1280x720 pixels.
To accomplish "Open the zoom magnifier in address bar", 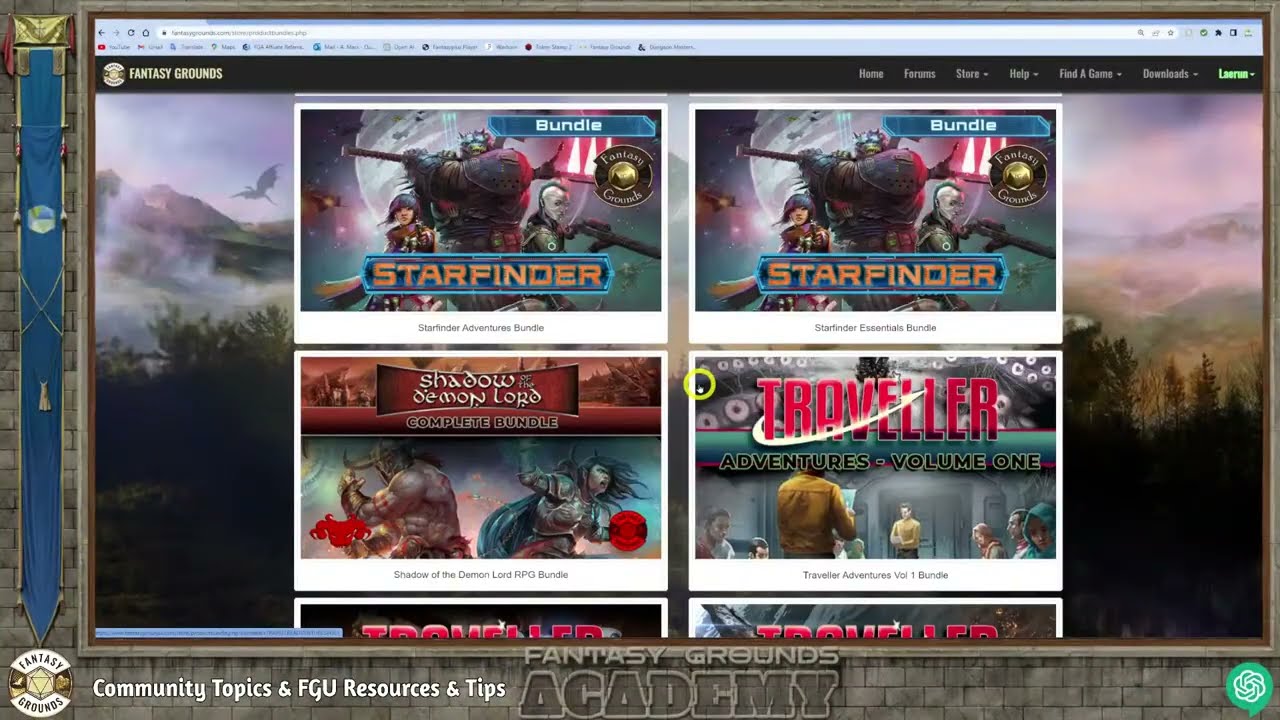I will tap(1141, 33).
